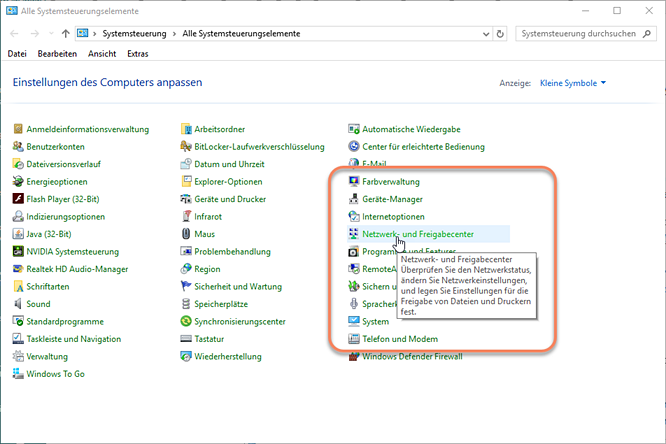Go up one level with up arrow
This screenshot has width=666, height=444.
pos(65,34)
